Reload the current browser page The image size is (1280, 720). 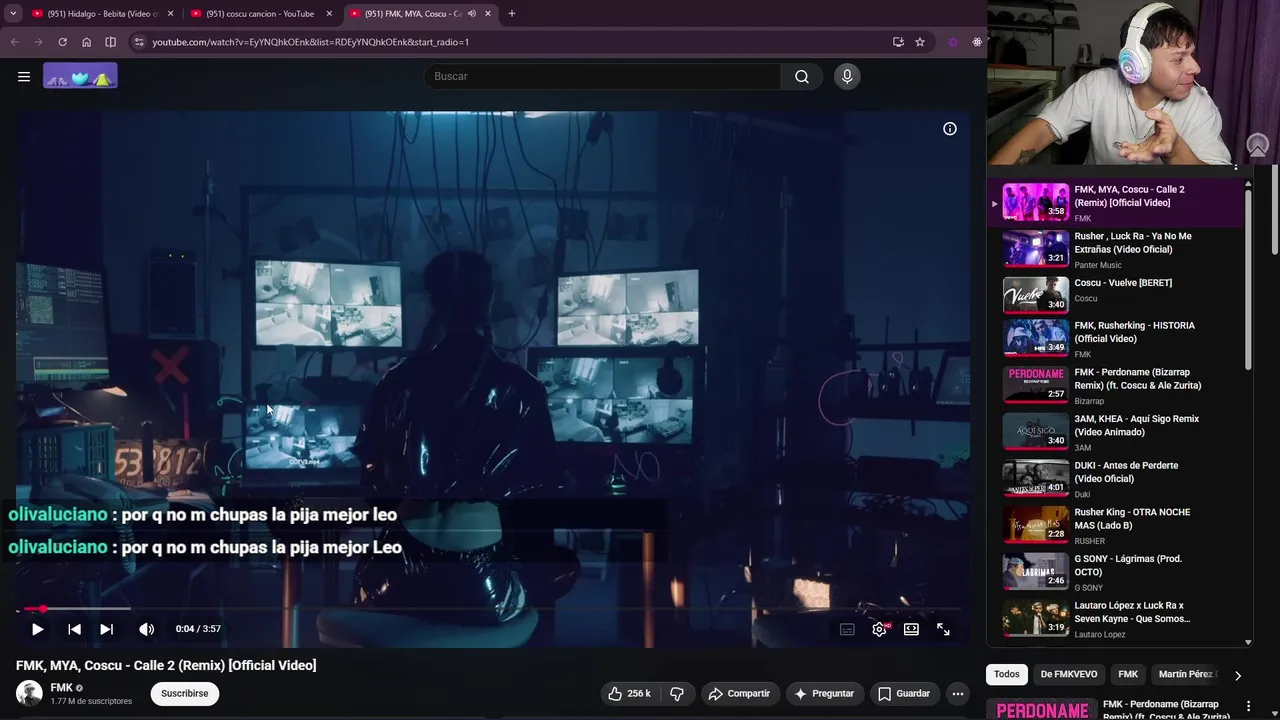(62, 42)
